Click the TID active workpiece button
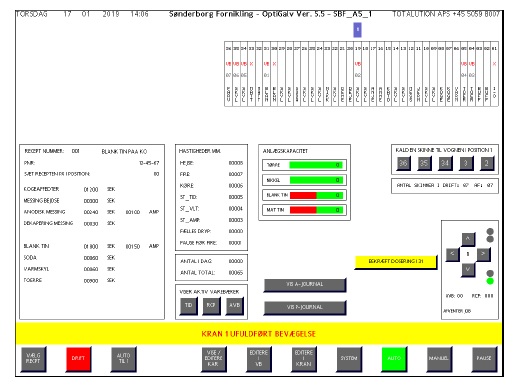 188,305
